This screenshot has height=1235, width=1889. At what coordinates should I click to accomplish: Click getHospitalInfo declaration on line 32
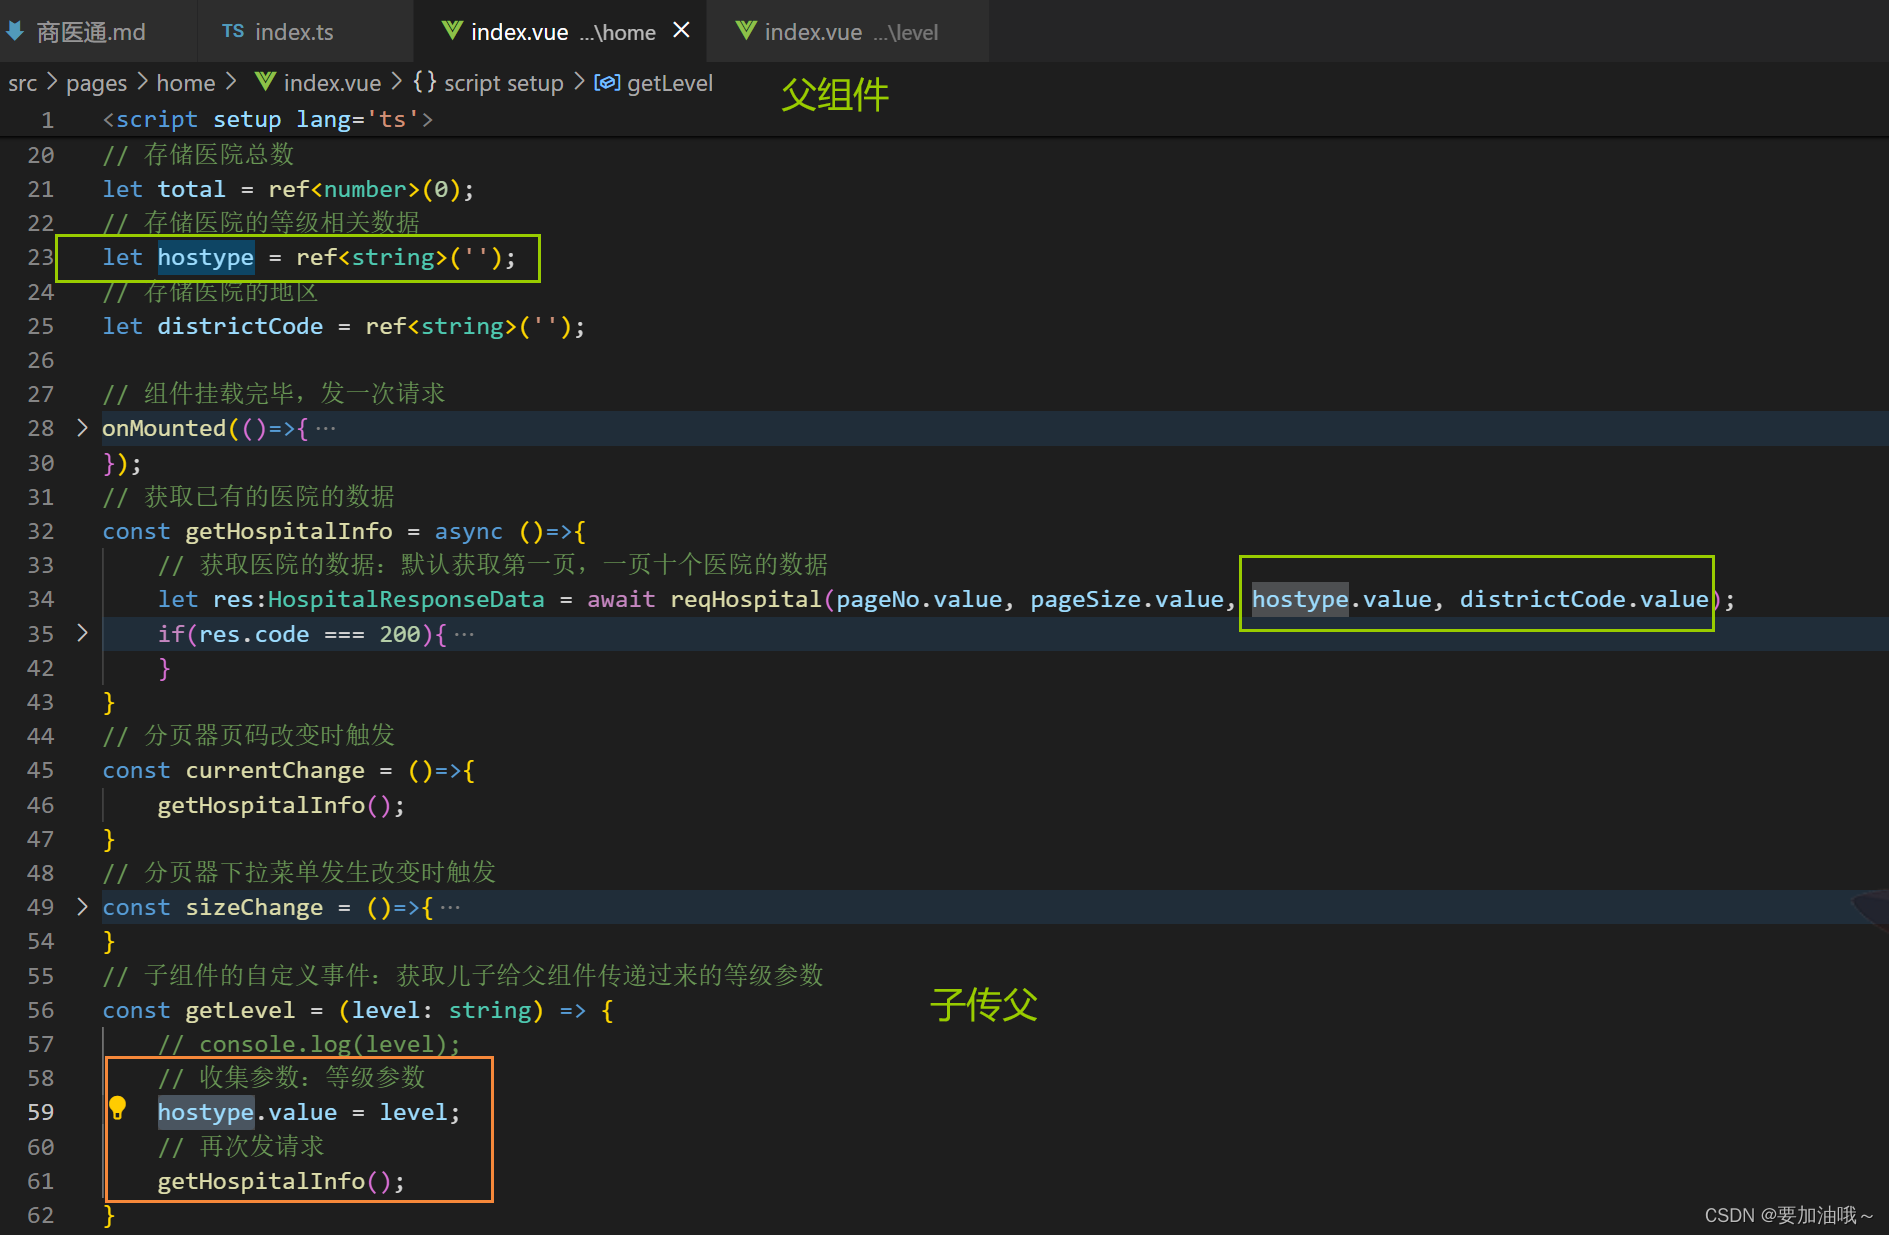point(289,531)
